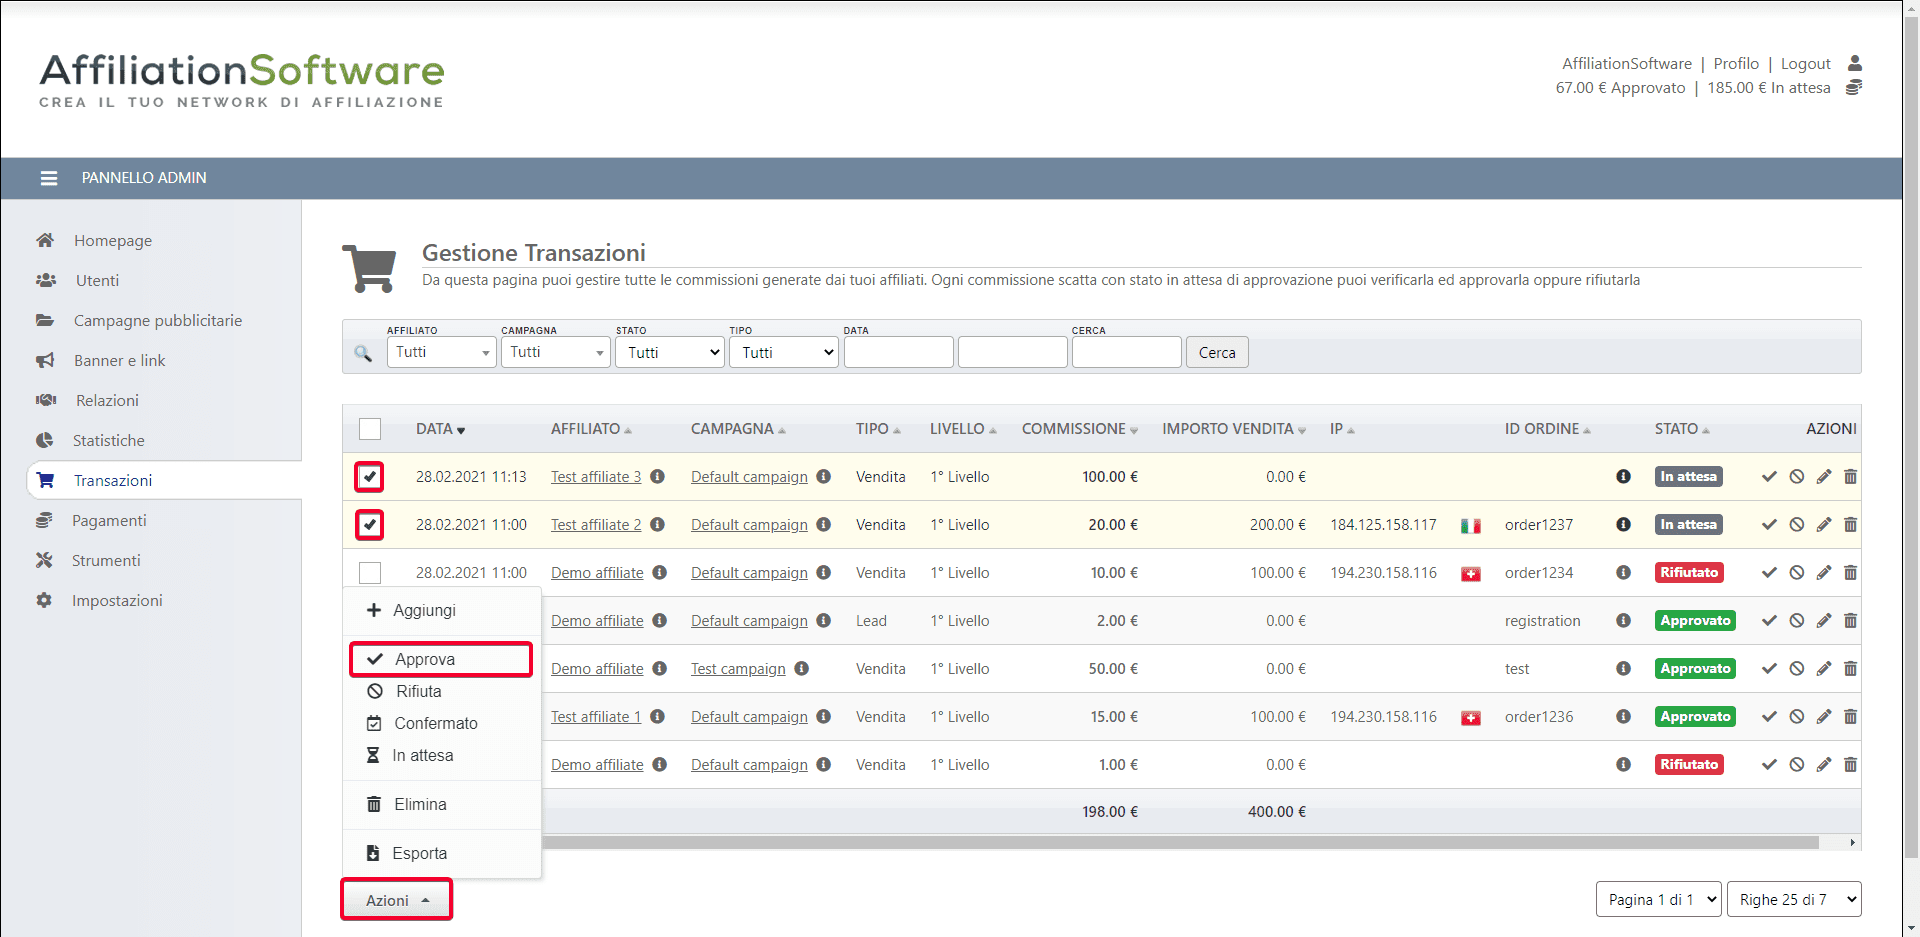Image resolution: width=1920 pixels, height=937 pixels.
Task: Click the horizontal scrollbar beneath the table
Action: [1180, 843]
